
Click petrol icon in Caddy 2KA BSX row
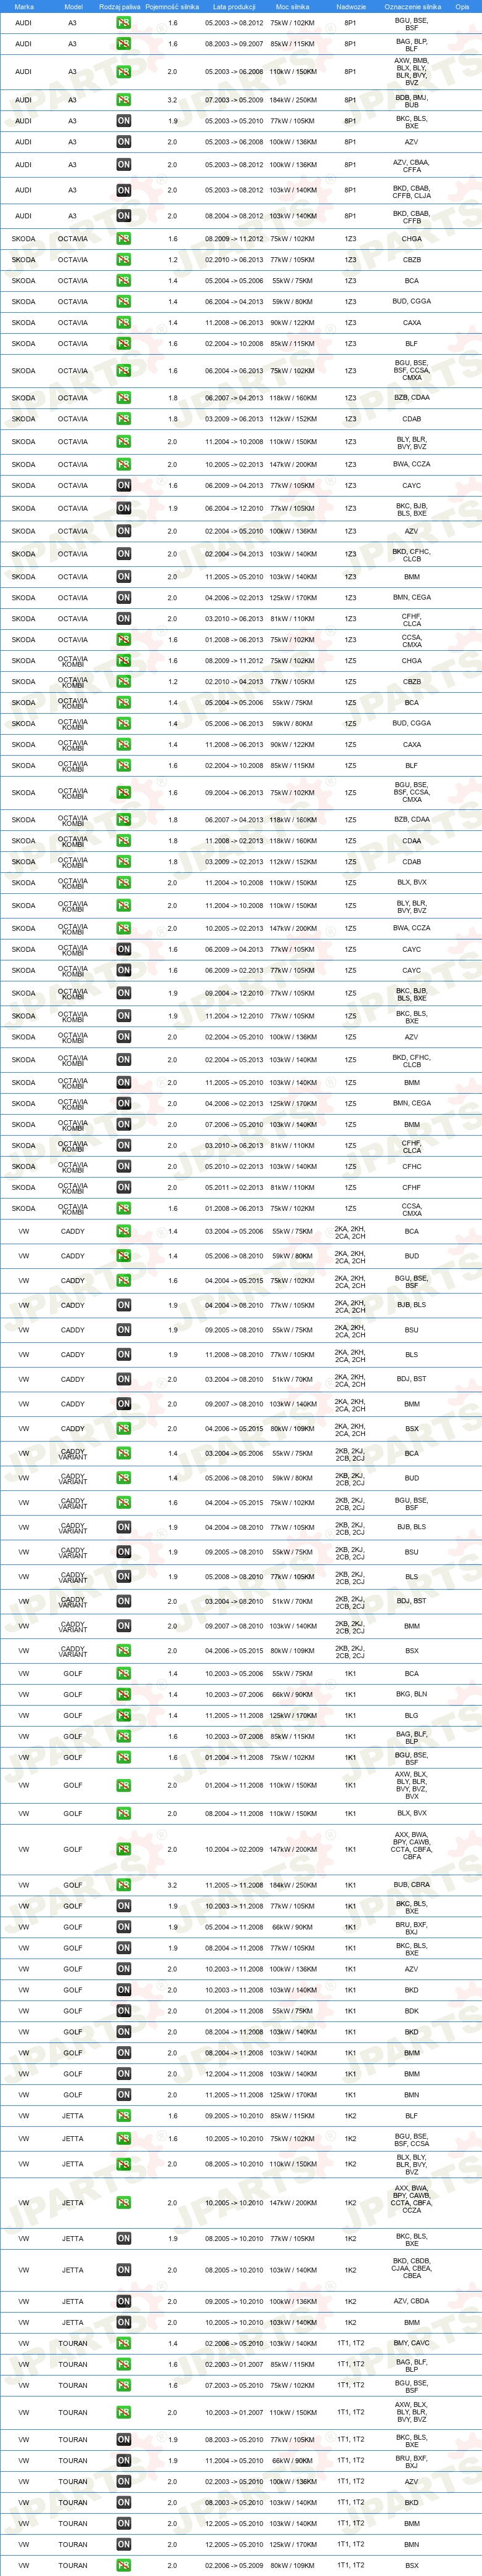click(123, 1429)
